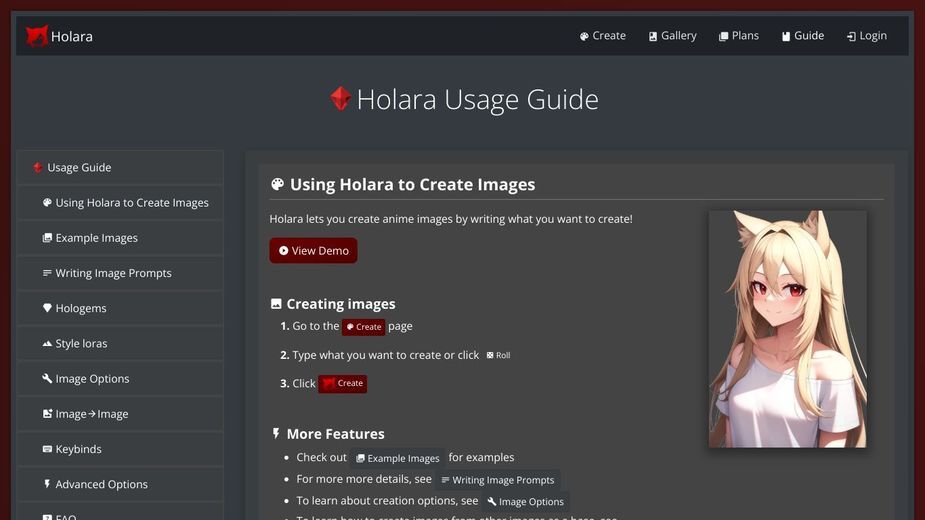Open Create page from top navigation

[x=602, y=36]
